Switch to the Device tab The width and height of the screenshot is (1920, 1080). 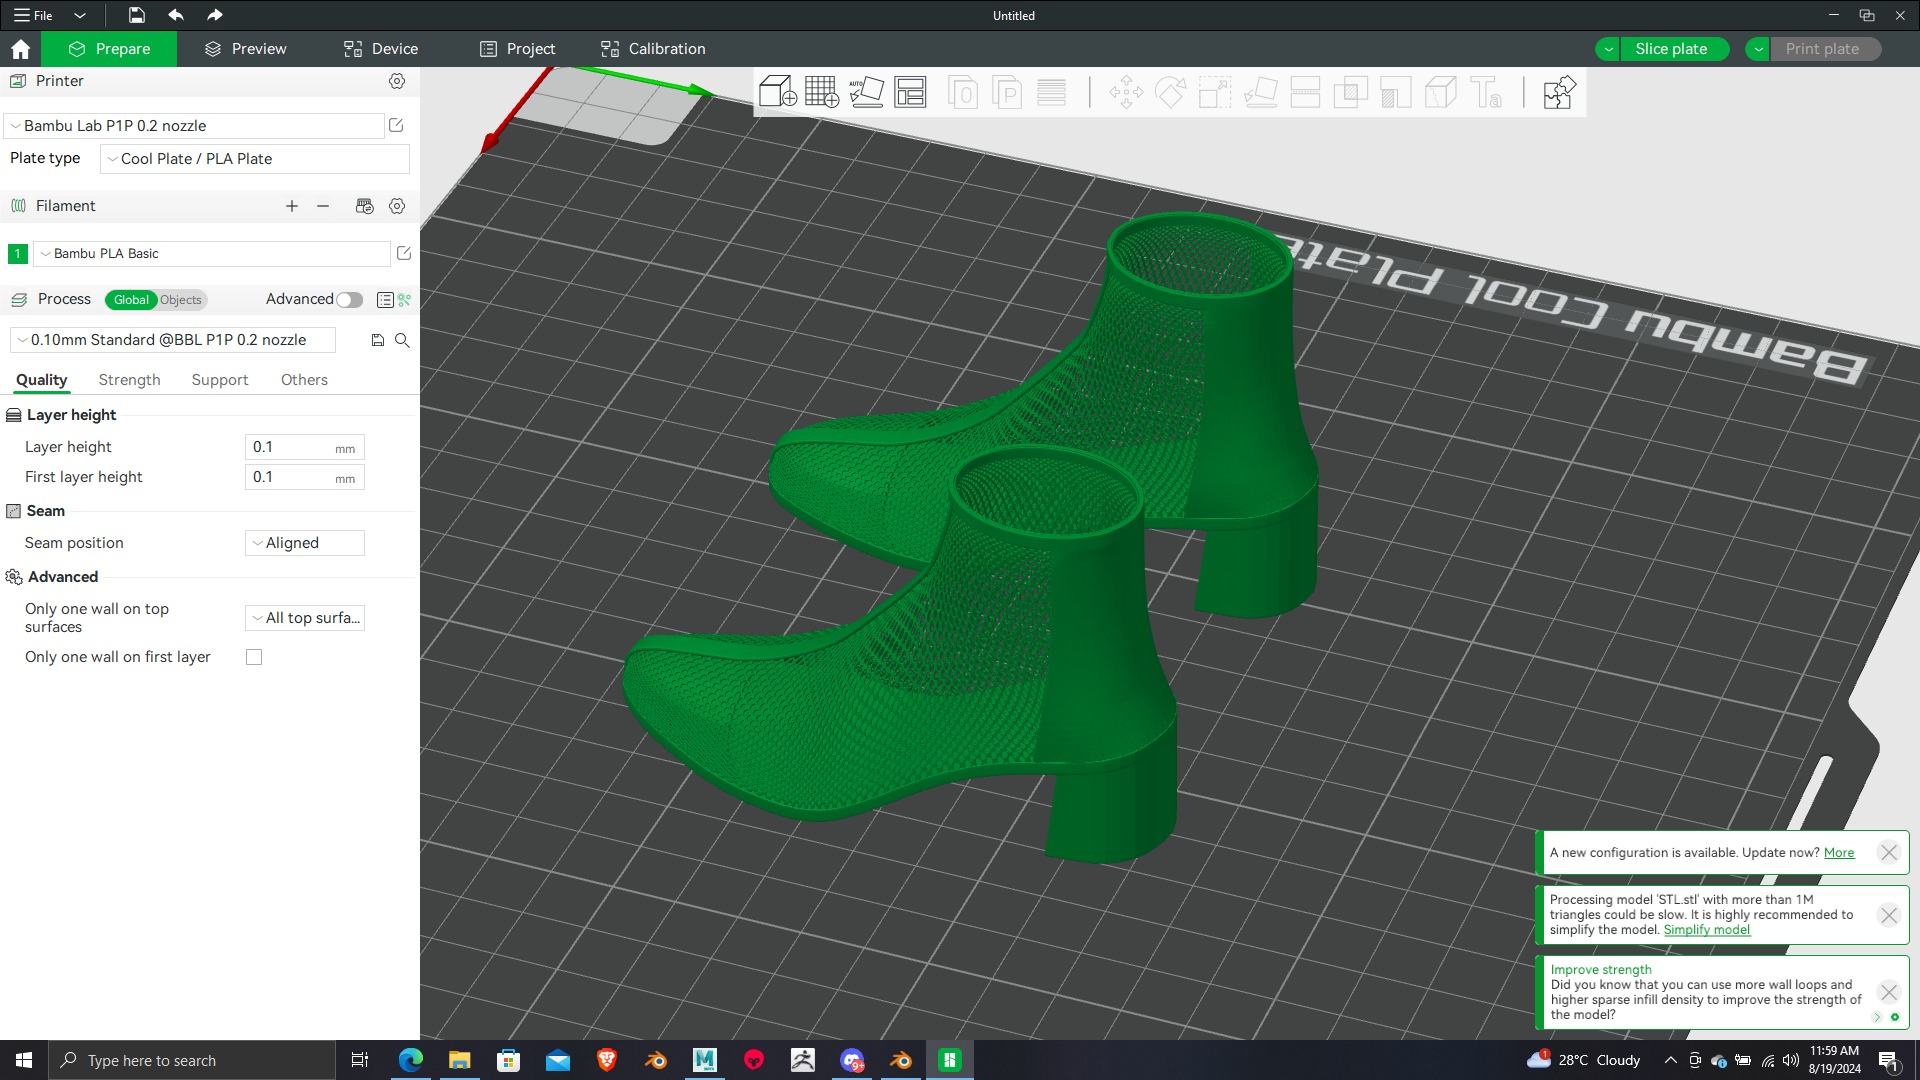[x=381, y=49]
